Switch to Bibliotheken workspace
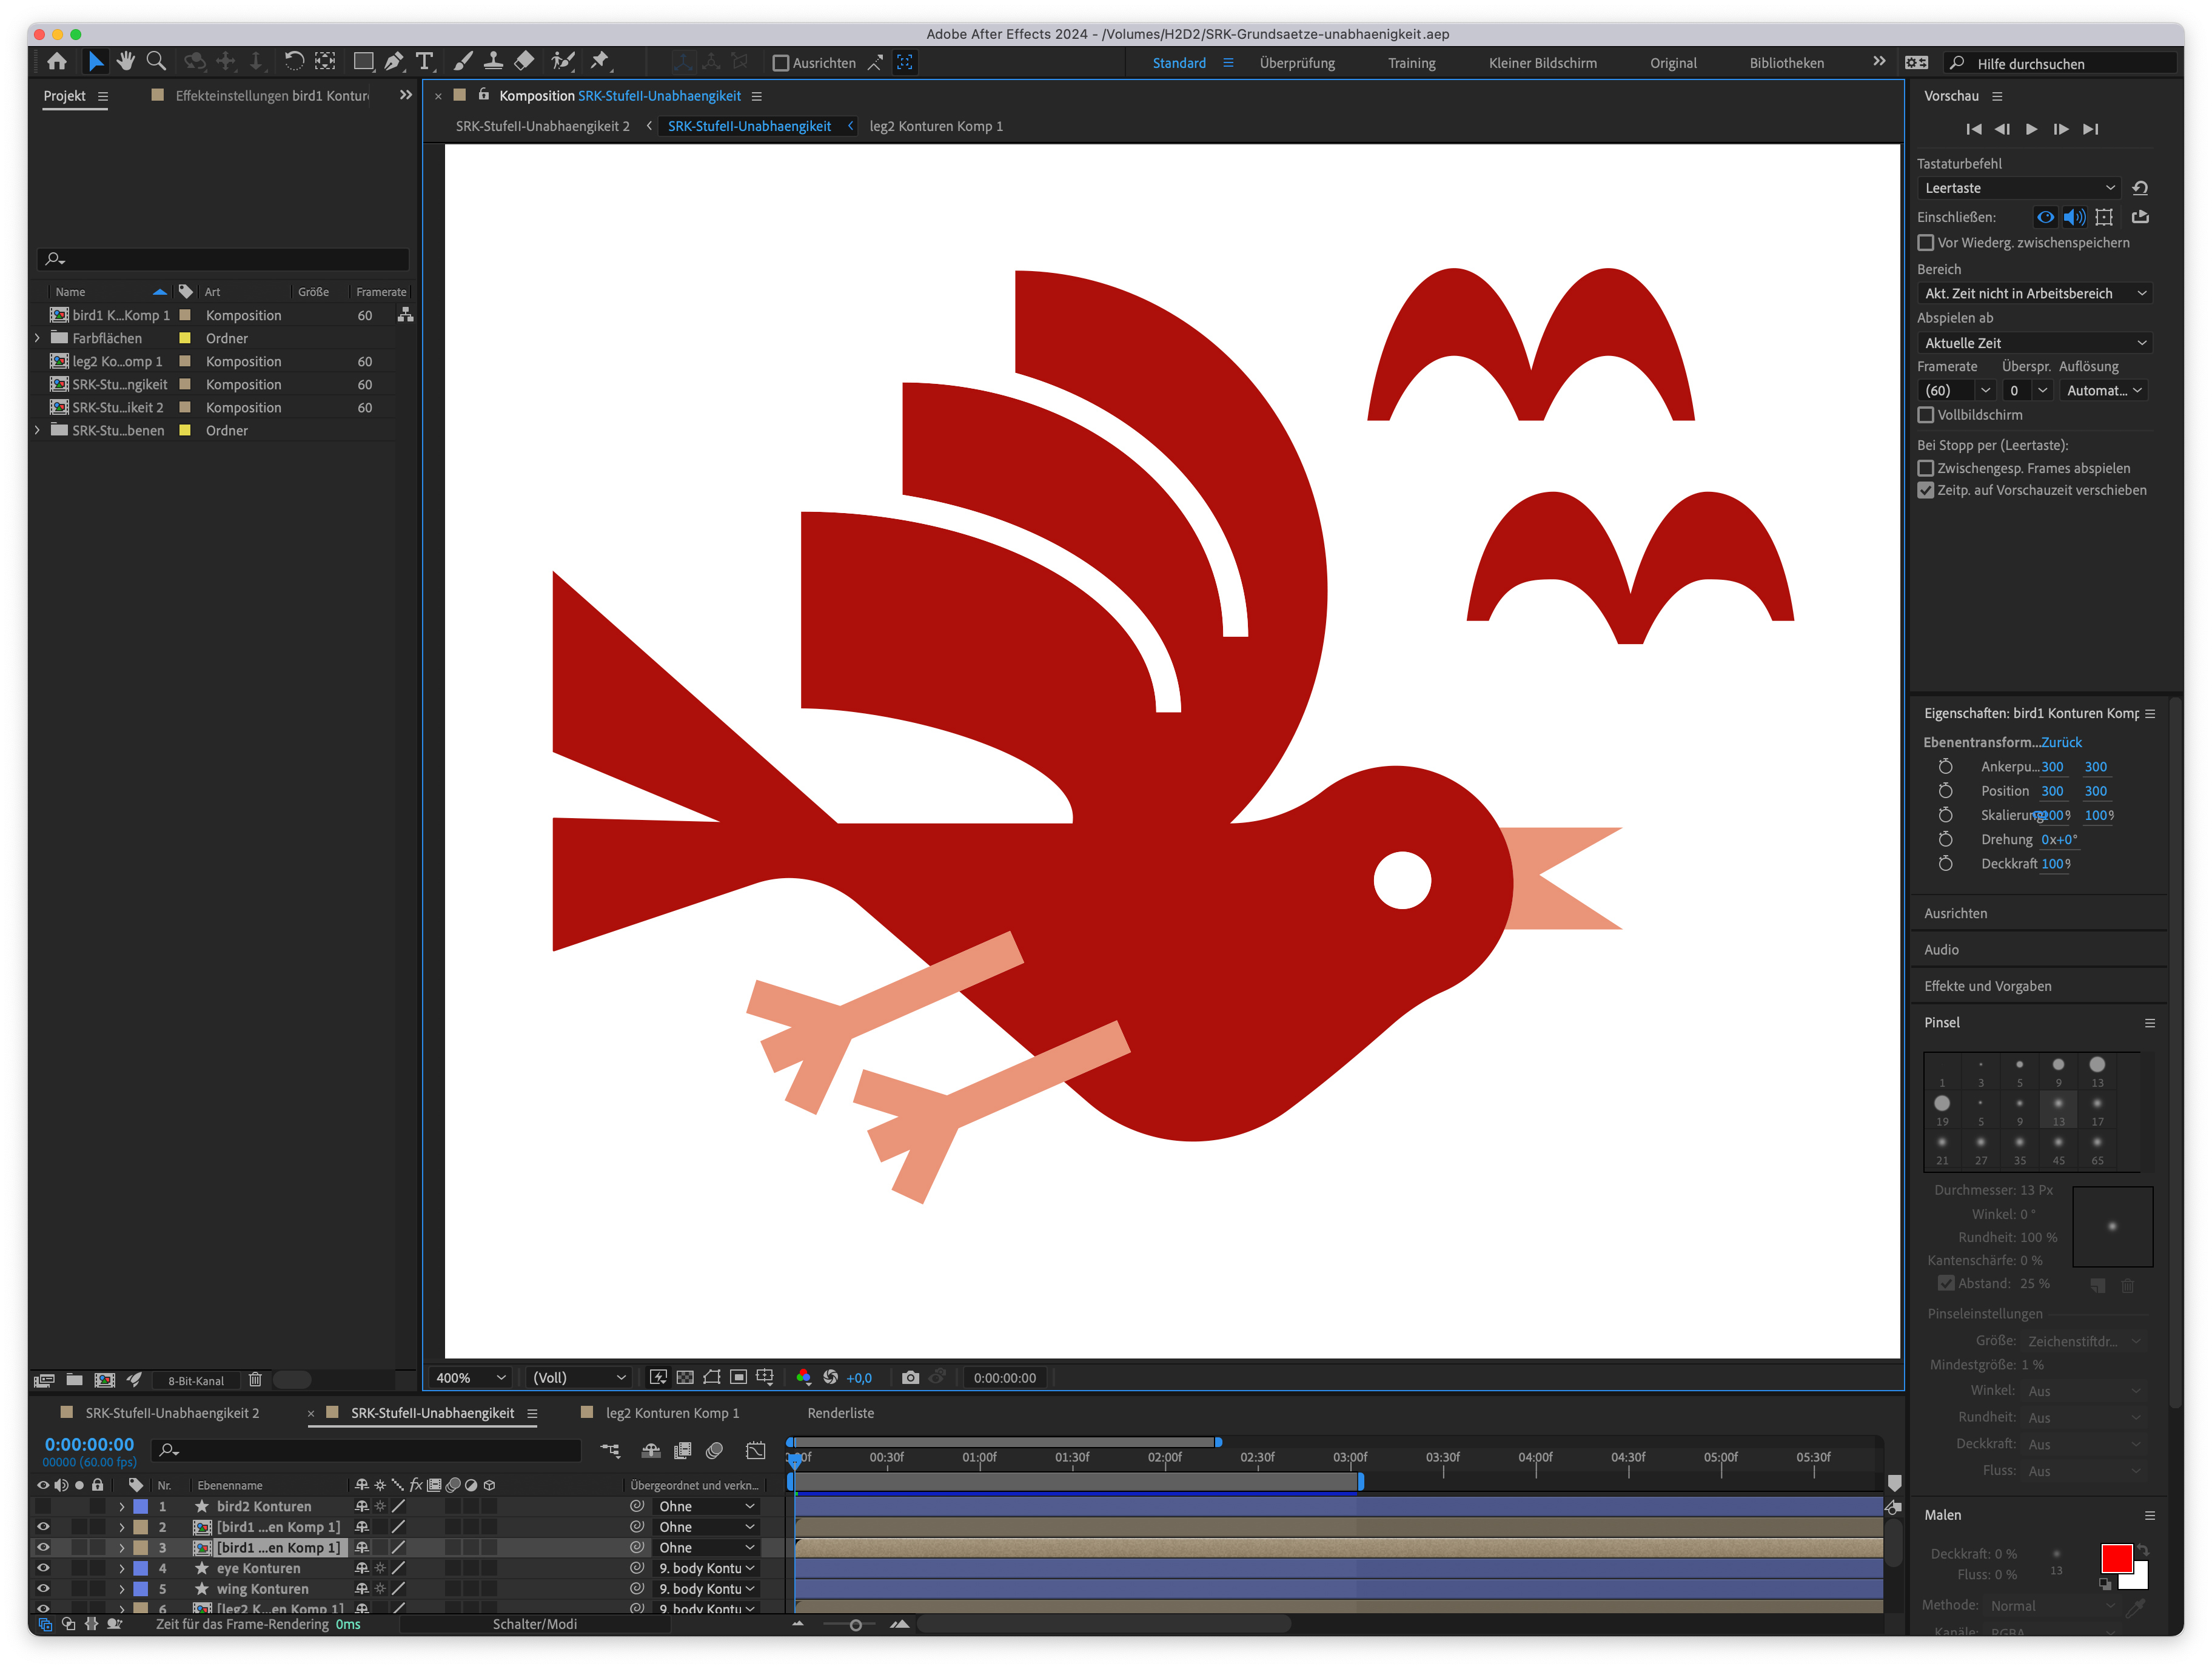This screenshot has width=2212, height=1669. (1786, 63)
